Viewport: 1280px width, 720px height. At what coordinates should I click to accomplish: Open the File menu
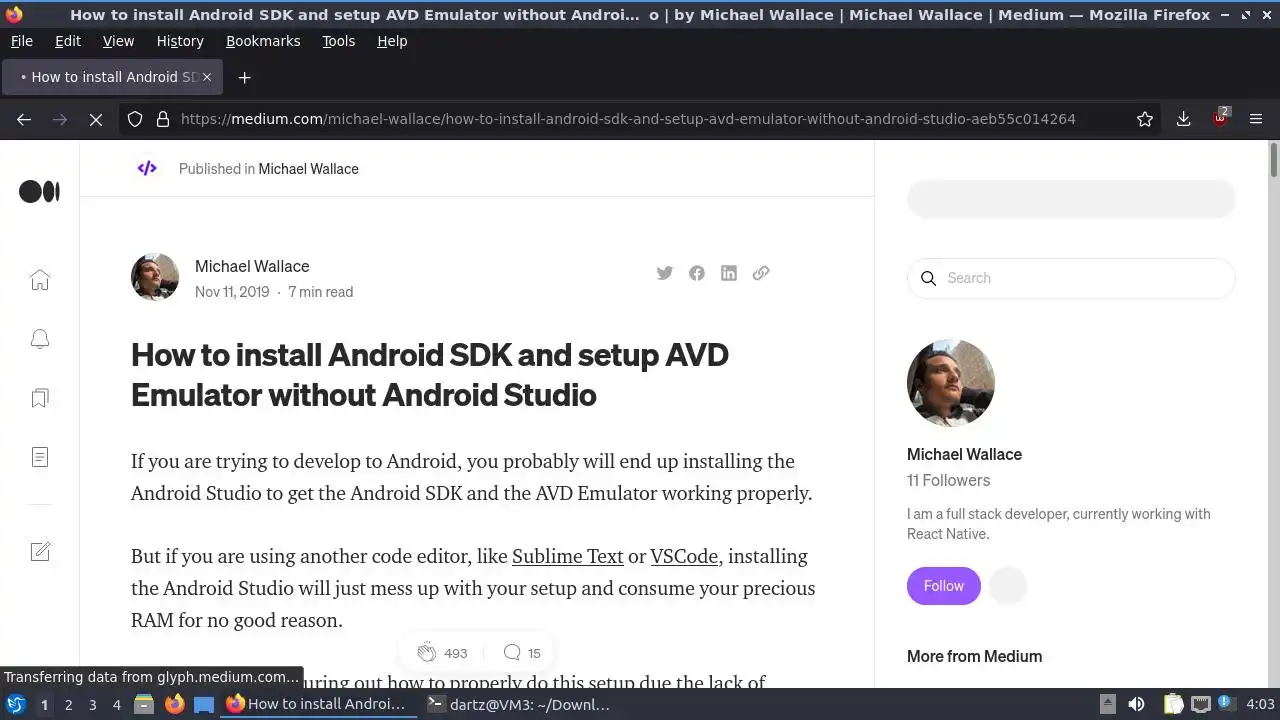coord(22,41)
